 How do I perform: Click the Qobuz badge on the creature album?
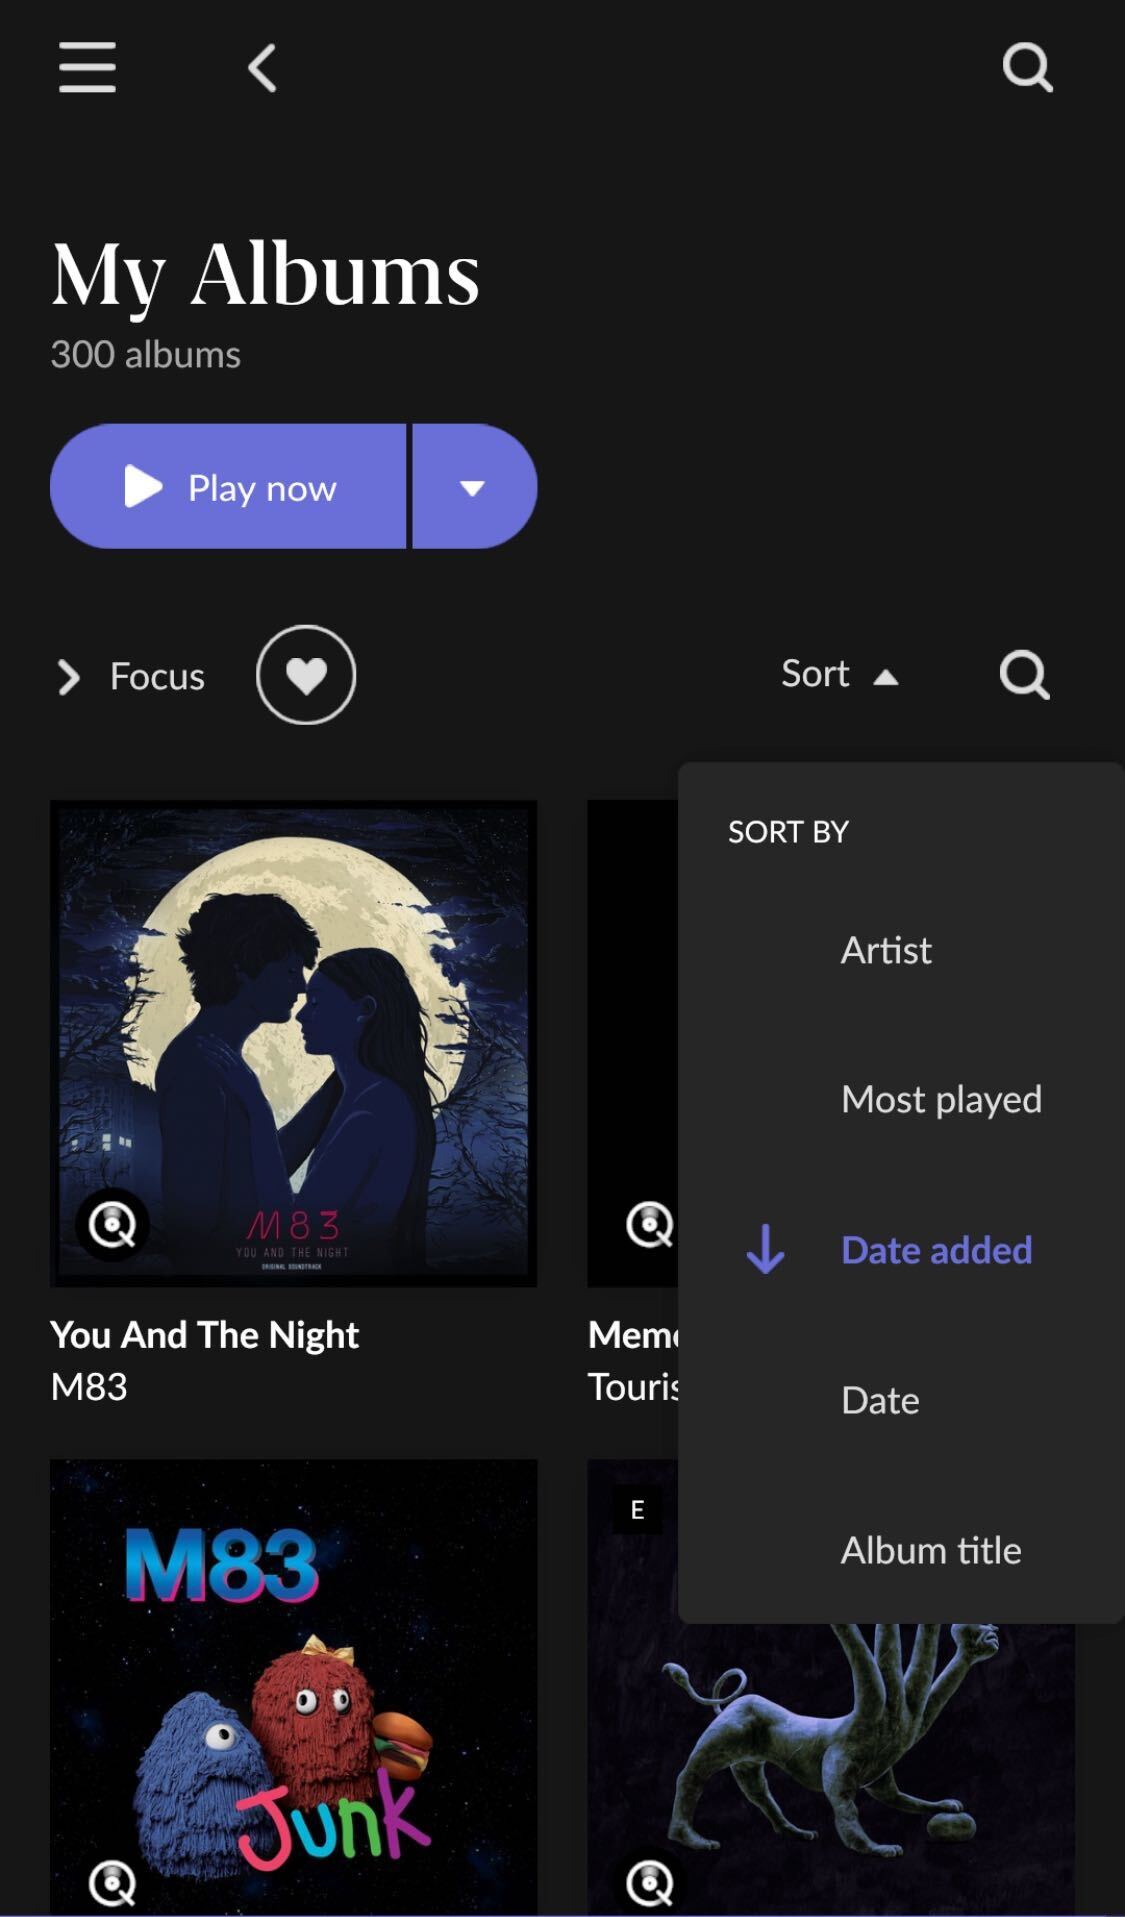[x=650, y=1884]
